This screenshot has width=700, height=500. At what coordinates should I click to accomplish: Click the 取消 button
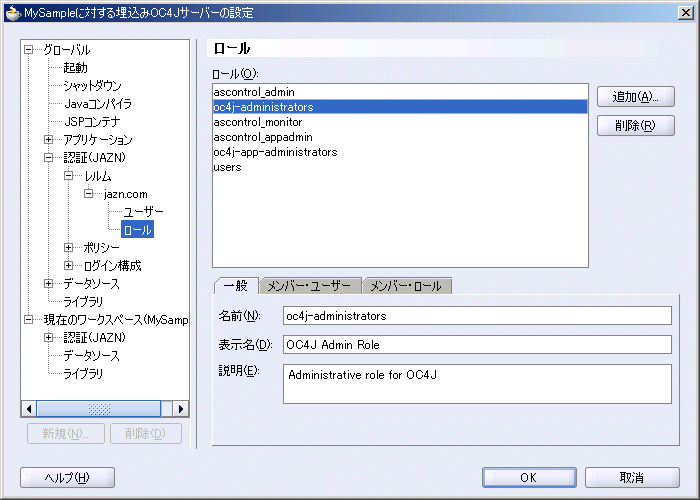tap(632, 478)
